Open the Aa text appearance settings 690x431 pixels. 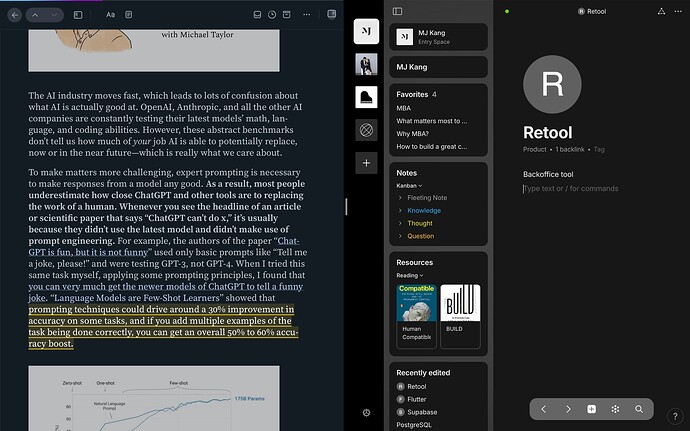click(x=110, y=15)
